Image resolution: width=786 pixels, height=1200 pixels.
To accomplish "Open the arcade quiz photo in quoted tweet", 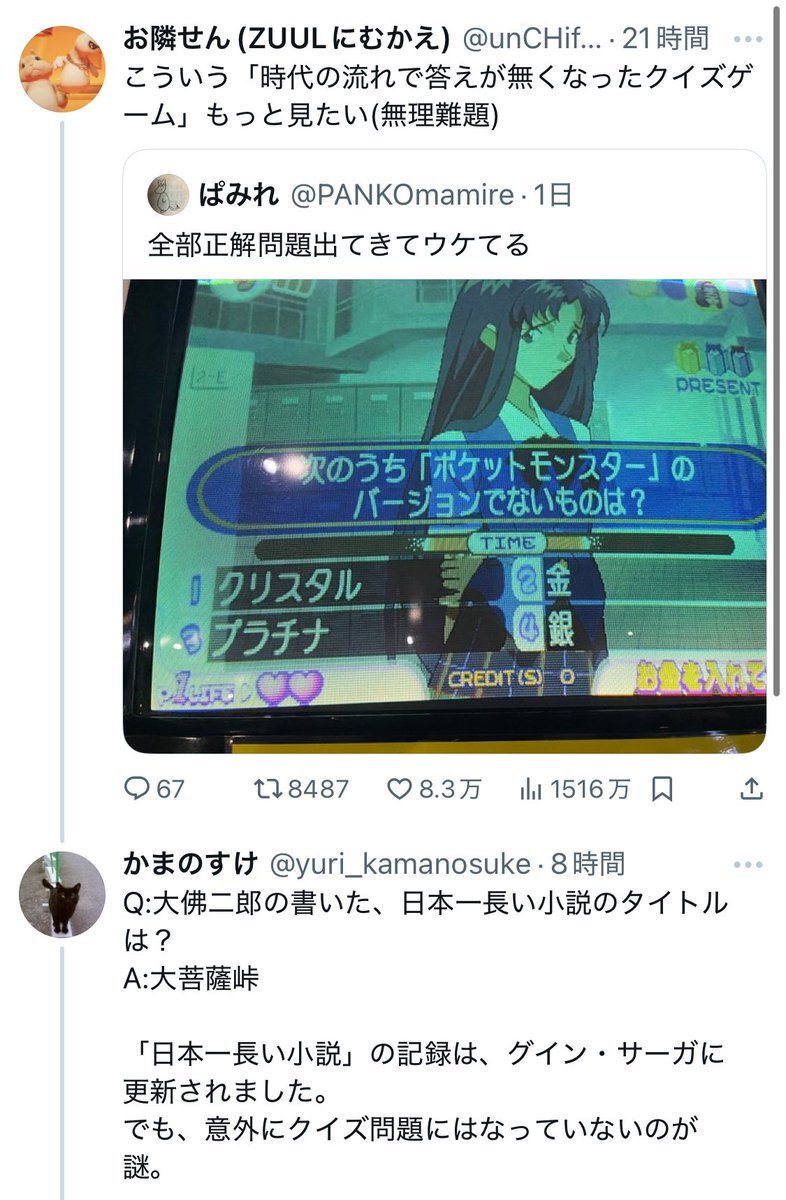I will point(445,515).
